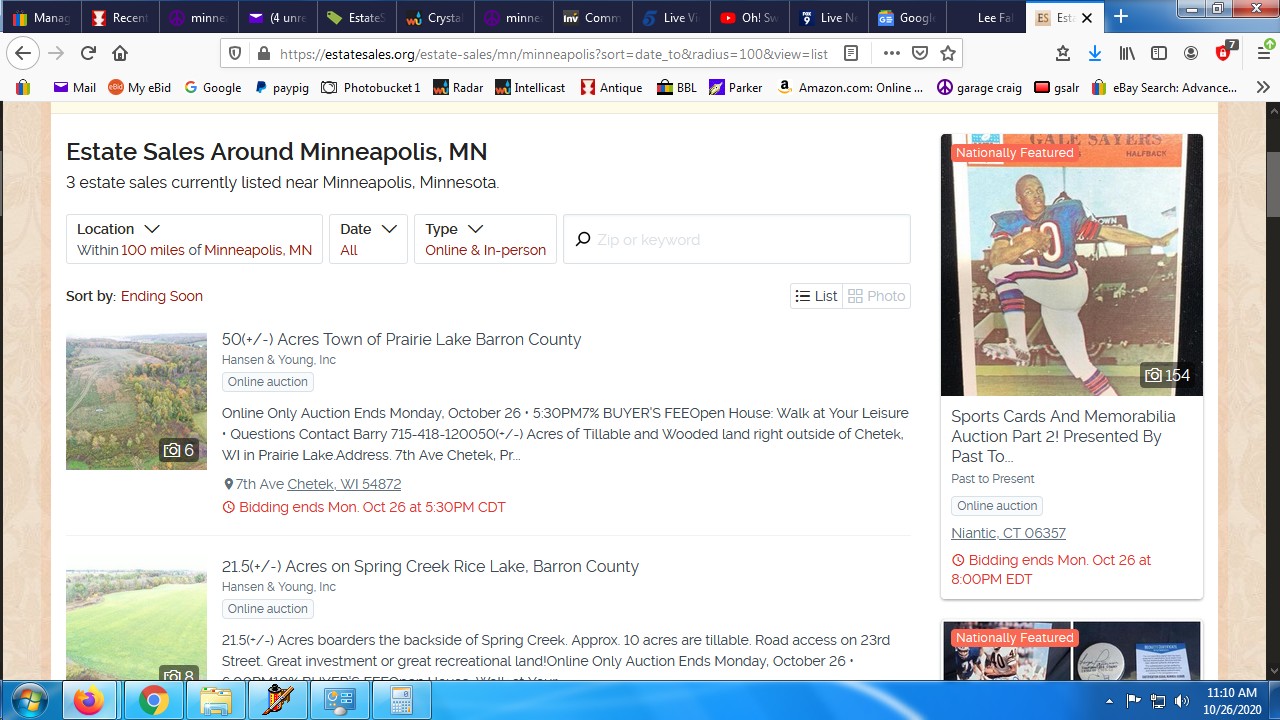
Task: Bookmark this page with the star icon
Action: coord(948,53)
